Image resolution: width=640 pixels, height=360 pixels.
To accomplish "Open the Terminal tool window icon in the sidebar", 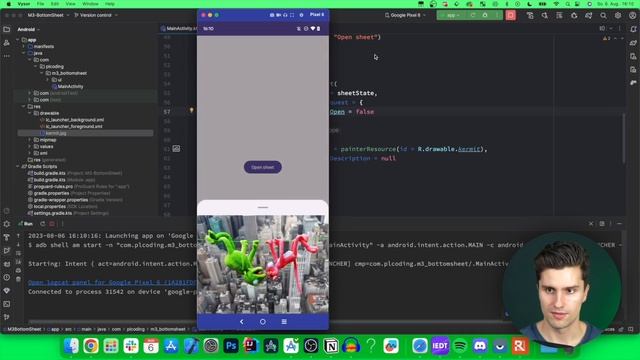I will pos(7,304).
